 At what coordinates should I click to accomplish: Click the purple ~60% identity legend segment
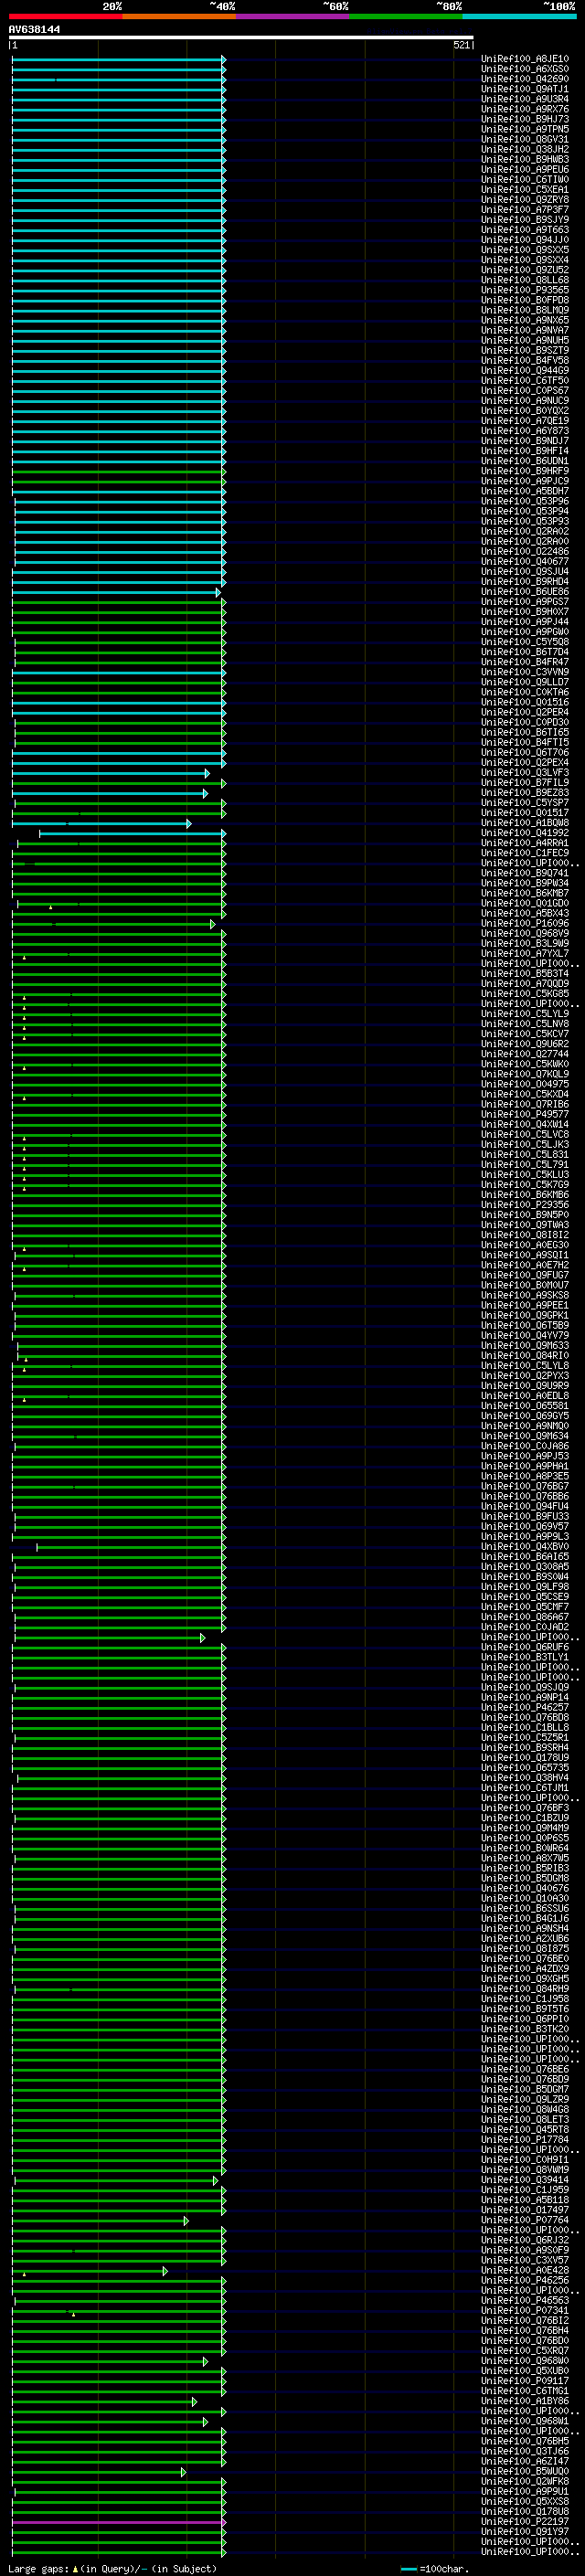tap(293, 16)
